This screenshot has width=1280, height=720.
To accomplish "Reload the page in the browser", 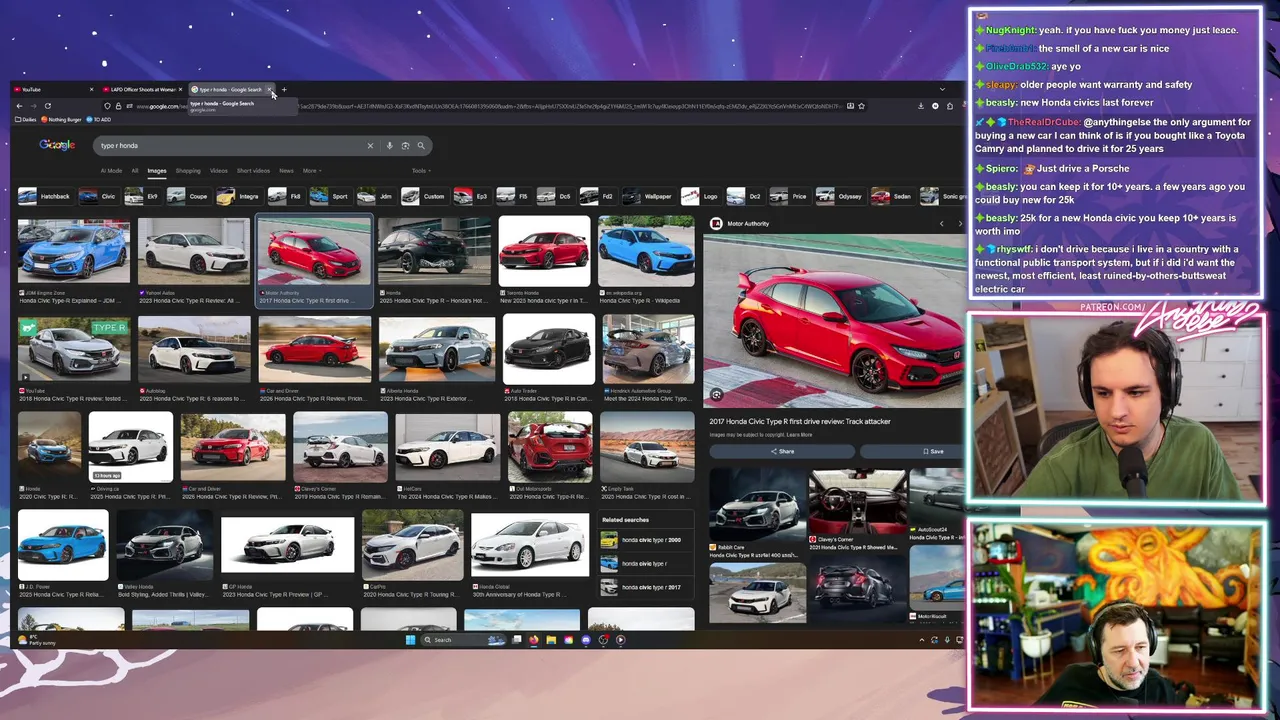I will click(47, 106).
